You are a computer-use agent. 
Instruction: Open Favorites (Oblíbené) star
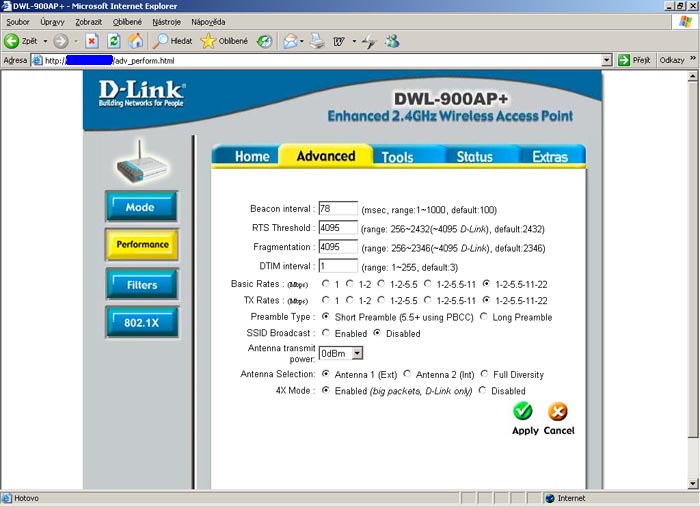208,41
